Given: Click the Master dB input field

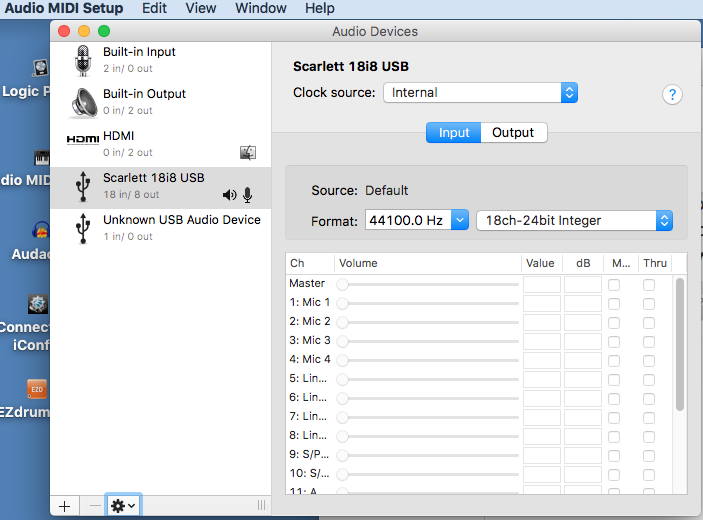Looking at the screenshot, I should 583,285.
